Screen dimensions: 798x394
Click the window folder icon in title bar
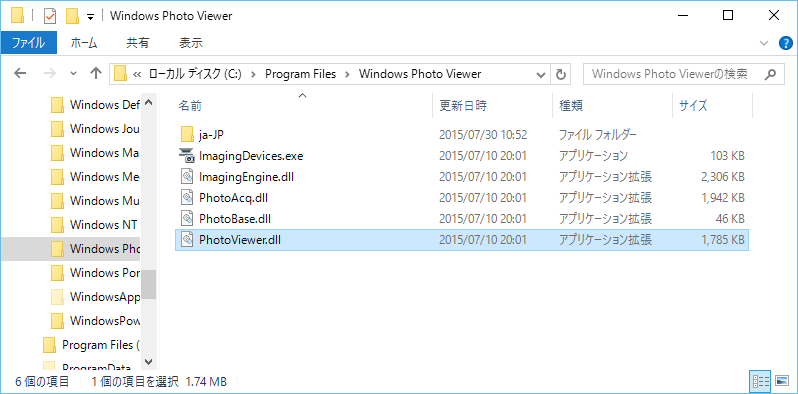click(18, 16)
